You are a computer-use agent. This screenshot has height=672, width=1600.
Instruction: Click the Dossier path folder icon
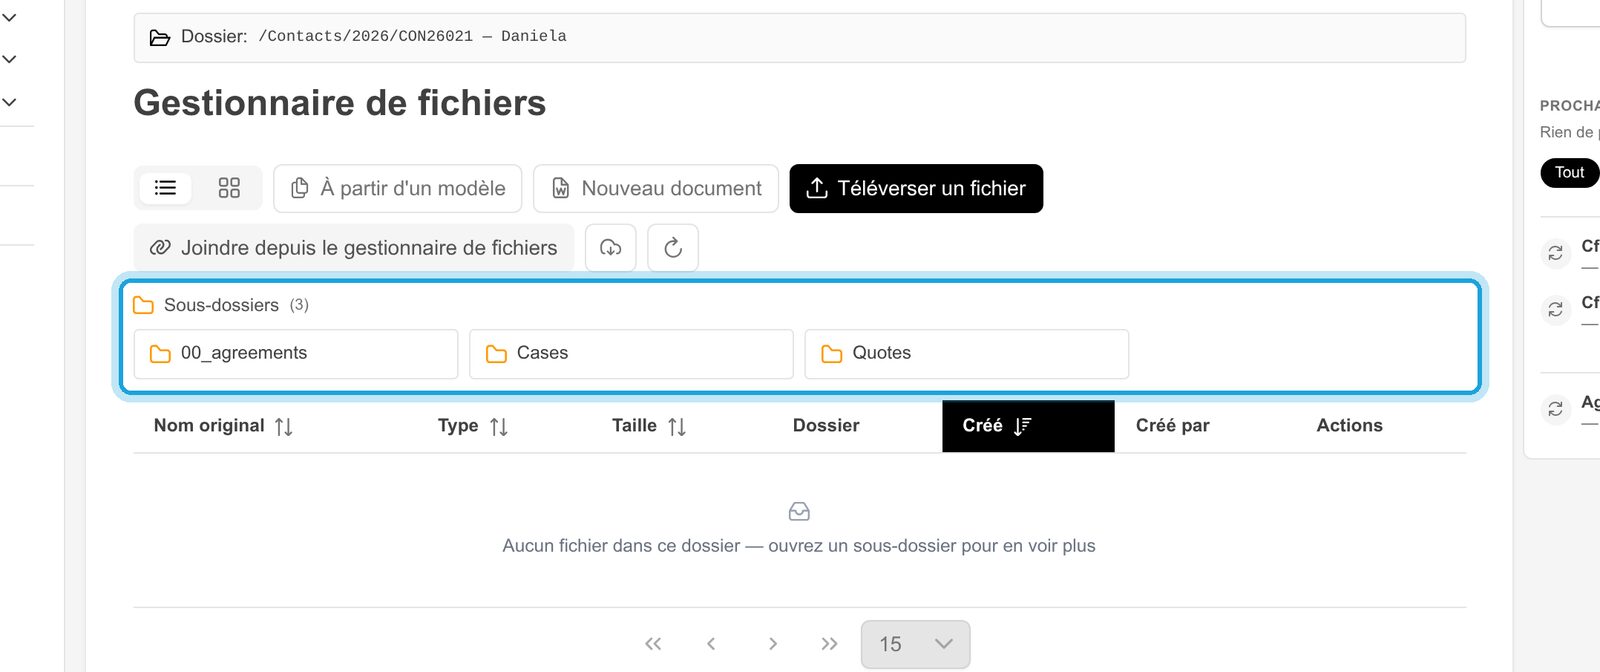(160, 38)
